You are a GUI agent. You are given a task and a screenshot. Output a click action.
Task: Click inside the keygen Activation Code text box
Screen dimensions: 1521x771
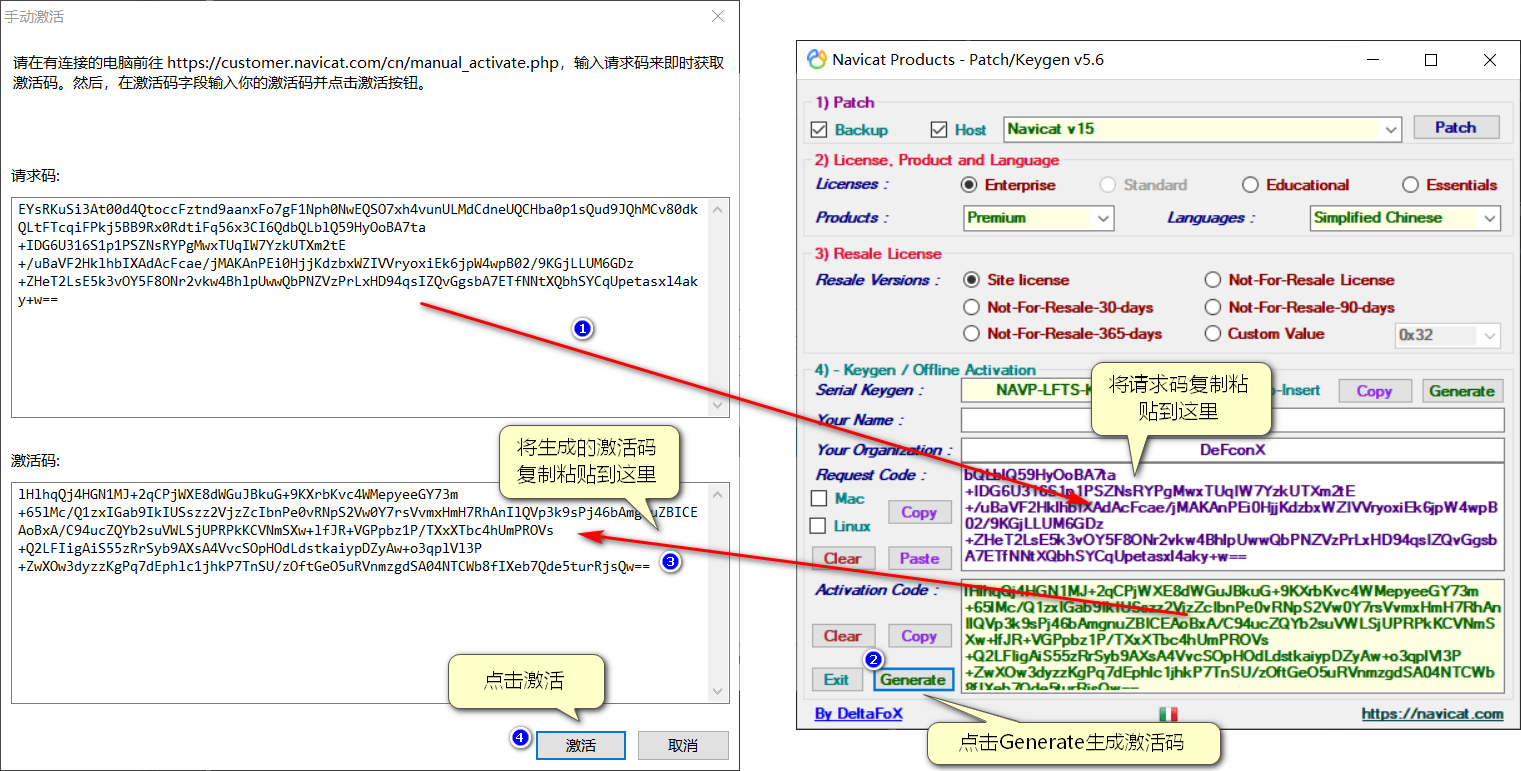(x=1232, y=636)
